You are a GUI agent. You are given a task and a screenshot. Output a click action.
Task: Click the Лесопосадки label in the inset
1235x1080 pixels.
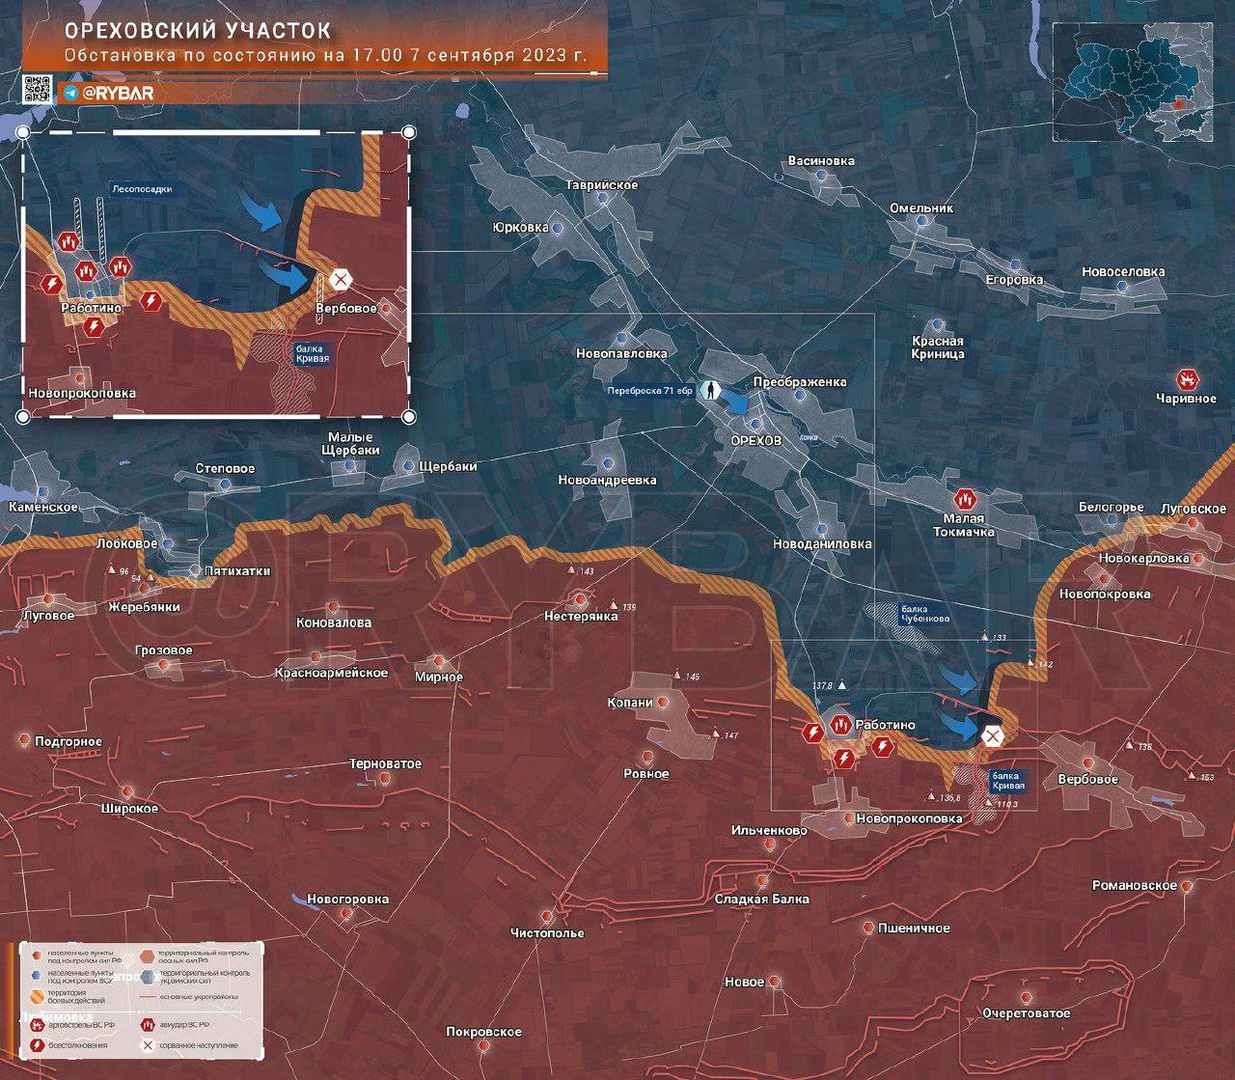(142, 189)
